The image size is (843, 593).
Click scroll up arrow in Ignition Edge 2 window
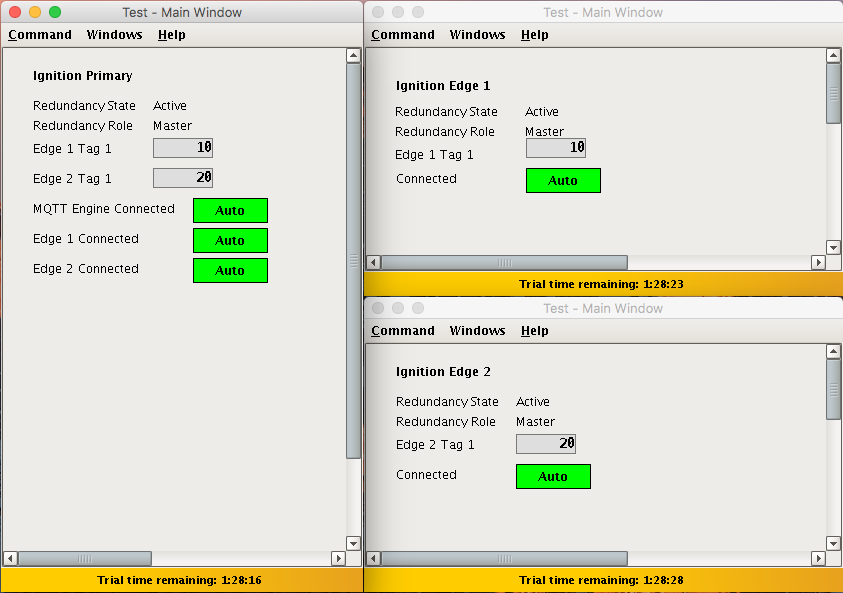click(833, 352)
